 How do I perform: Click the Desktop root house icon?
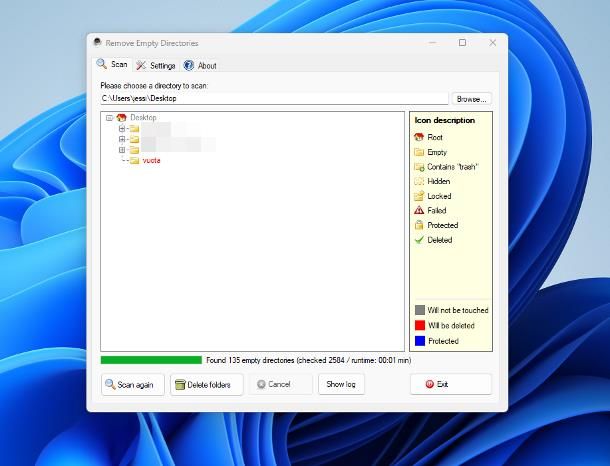[x=121, y=117]
